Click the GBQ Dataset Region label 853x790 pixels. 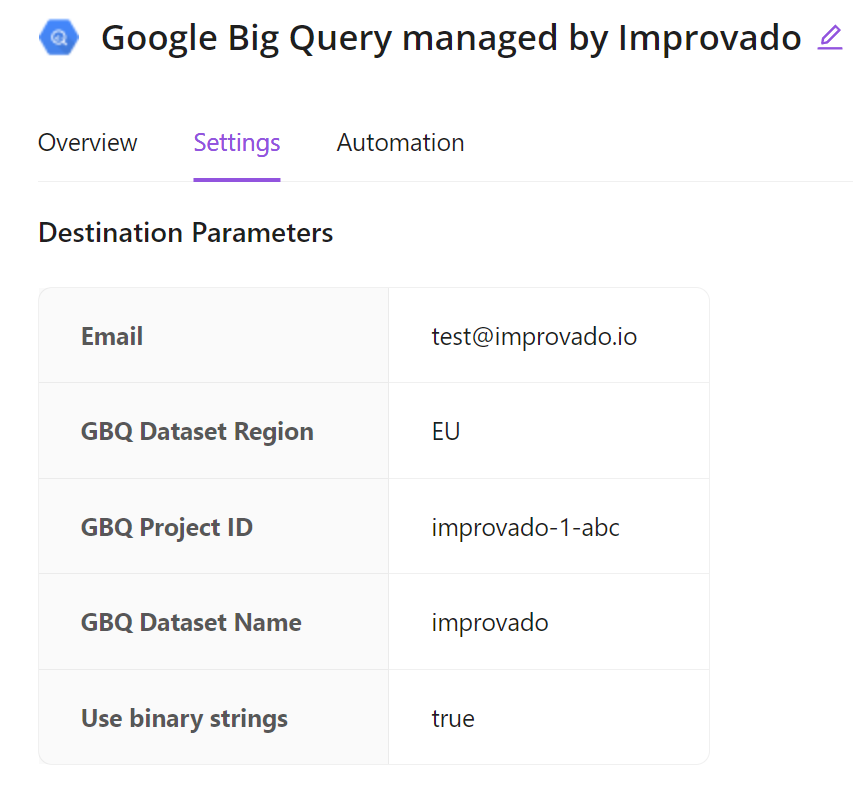pos(197,432)
